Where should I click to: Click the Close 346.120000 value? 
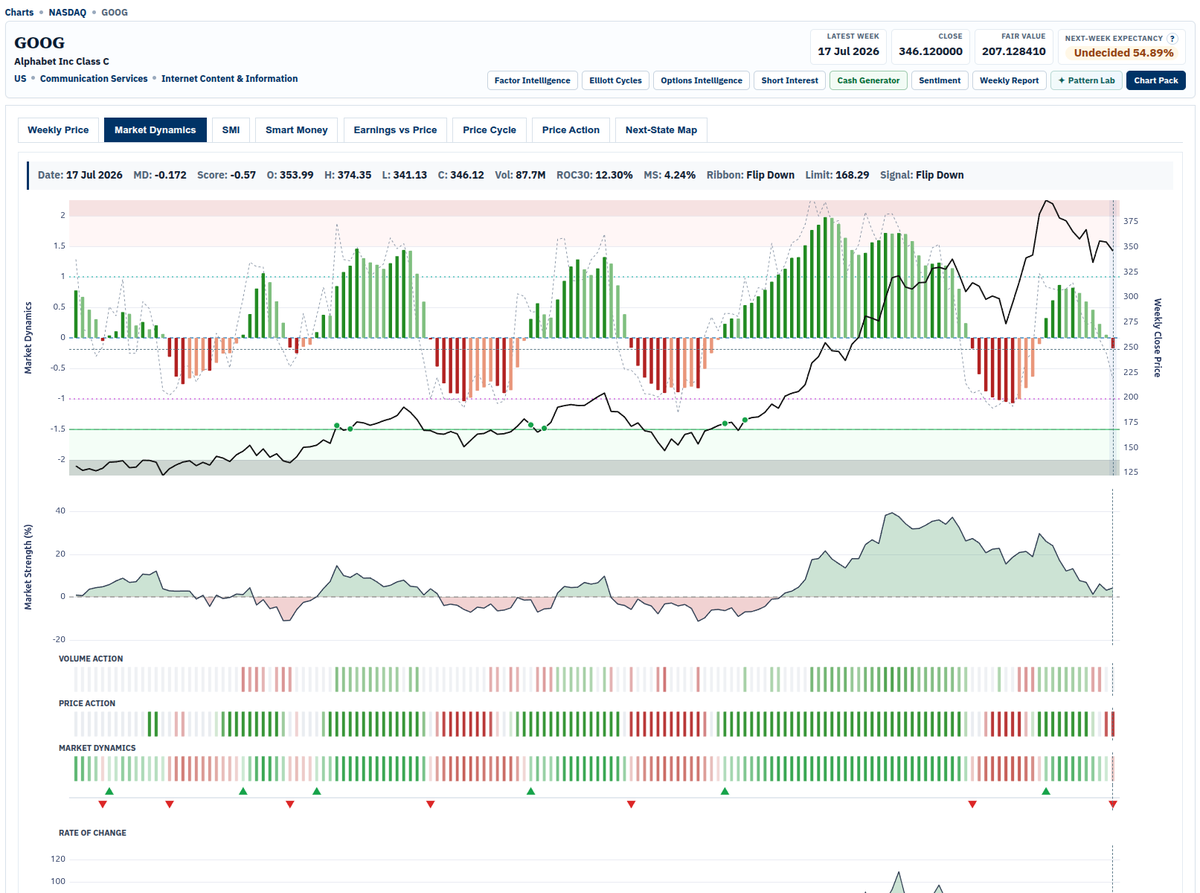(x=930, y=51)
